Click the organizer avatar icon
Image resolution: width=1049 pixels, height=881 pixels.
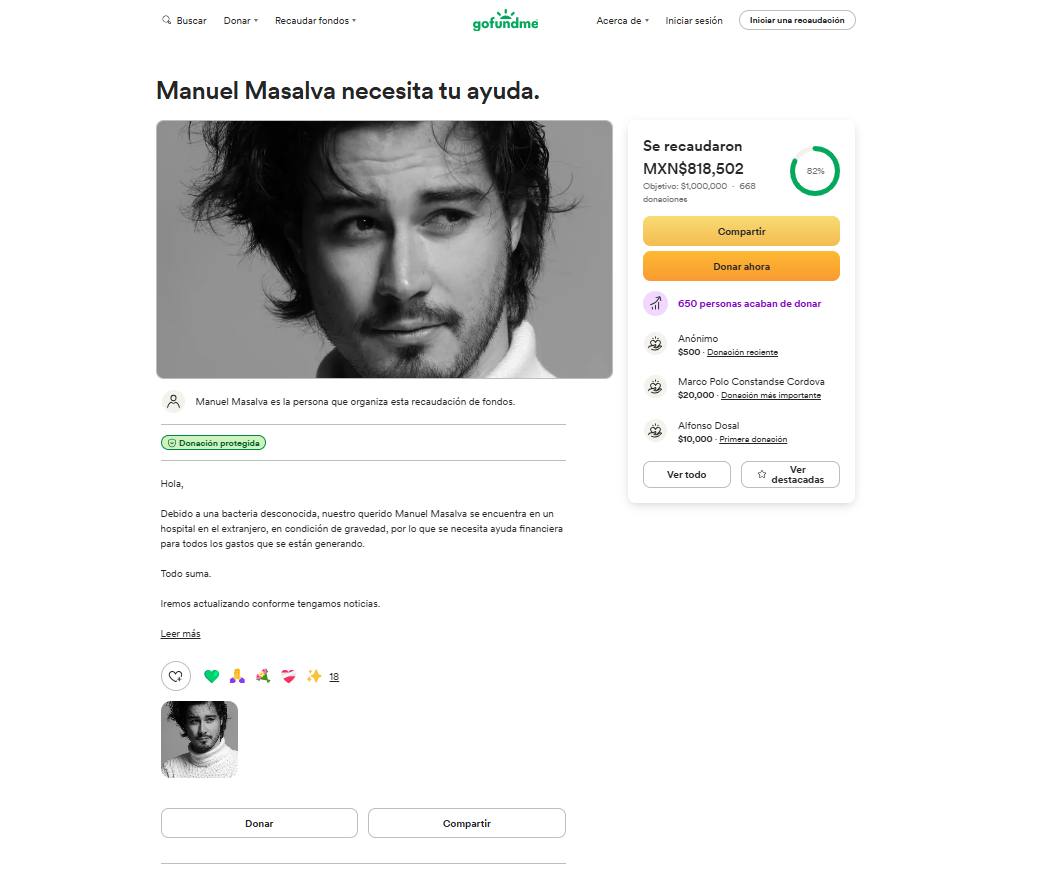(173, 401)
